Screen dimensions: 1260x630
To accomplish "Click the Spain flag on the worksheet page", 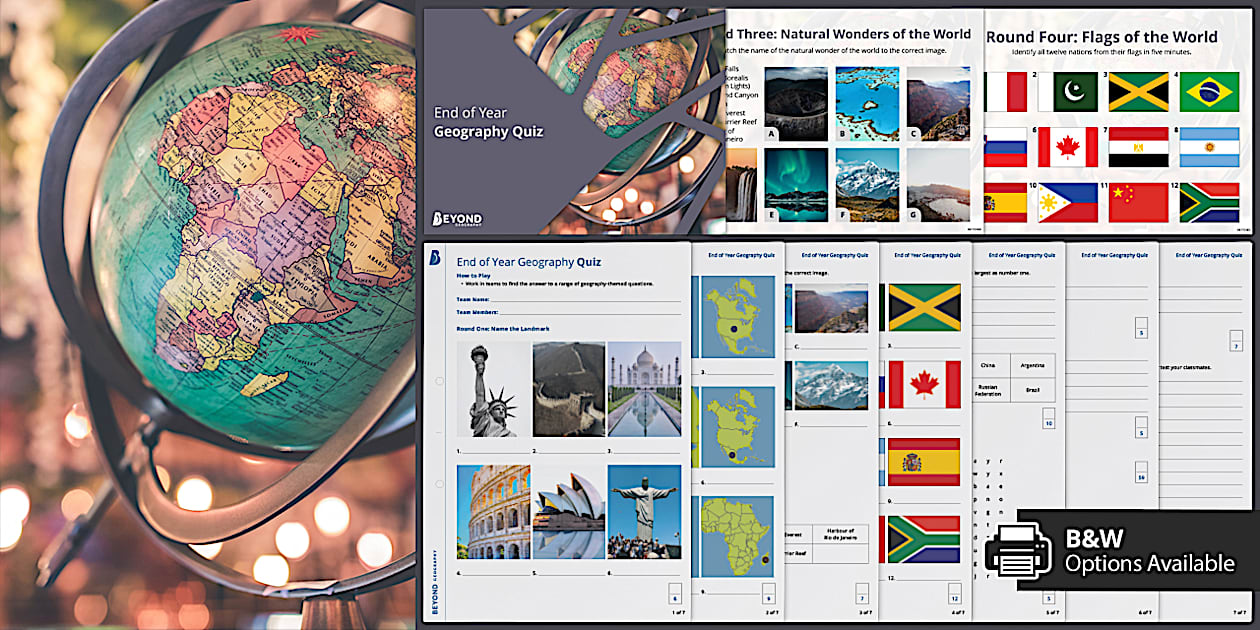I will point(923,462).
